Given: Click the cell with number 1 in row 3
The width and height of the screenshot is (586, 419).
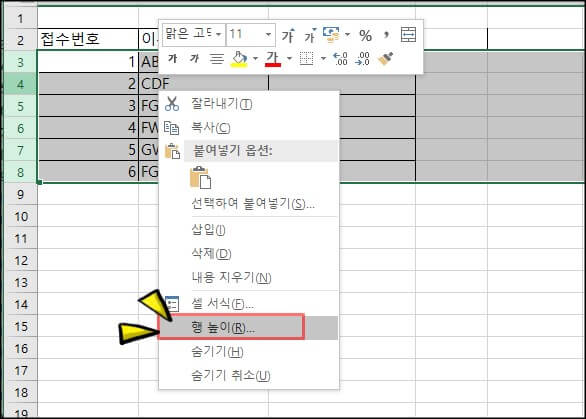Looking at the screenshot, I should [88, 62].
